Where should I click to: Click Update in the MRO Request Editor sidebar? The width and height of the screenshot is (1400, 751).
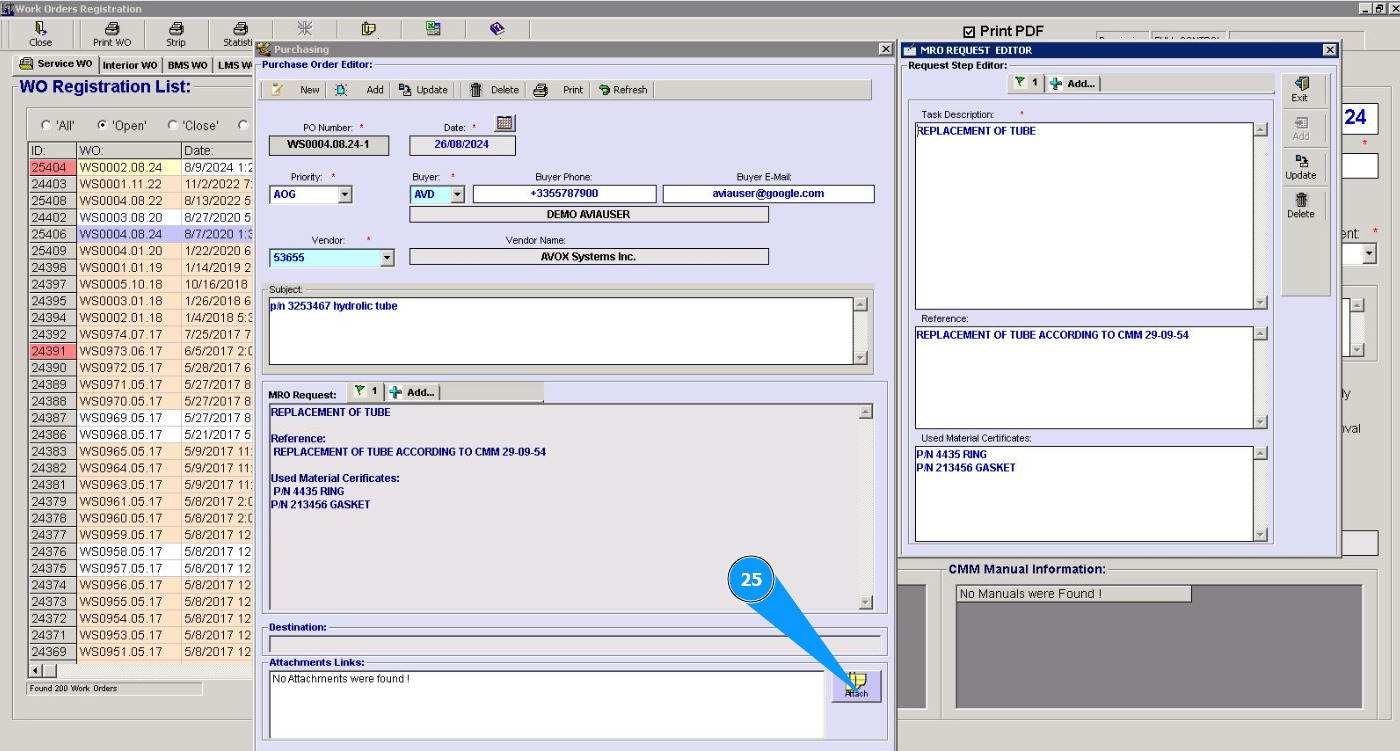[1300, 167]
